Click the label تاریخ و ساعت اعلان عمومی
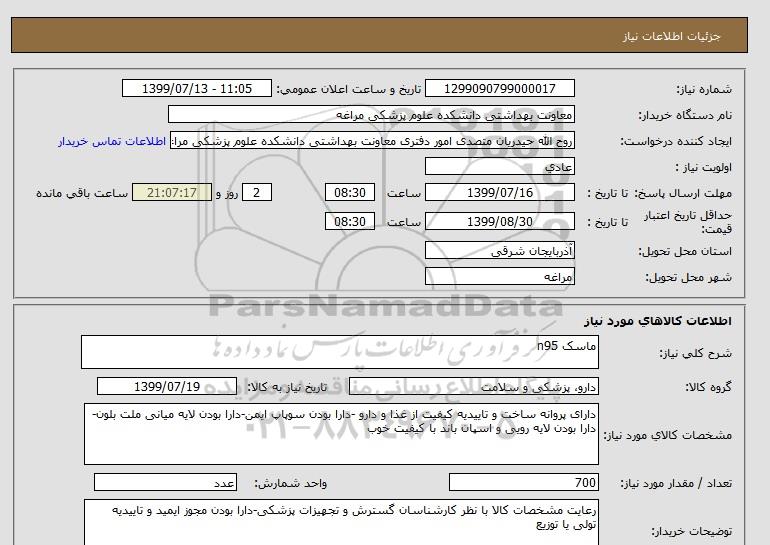Viewport: 770px width, 545px height. [349, 89]
